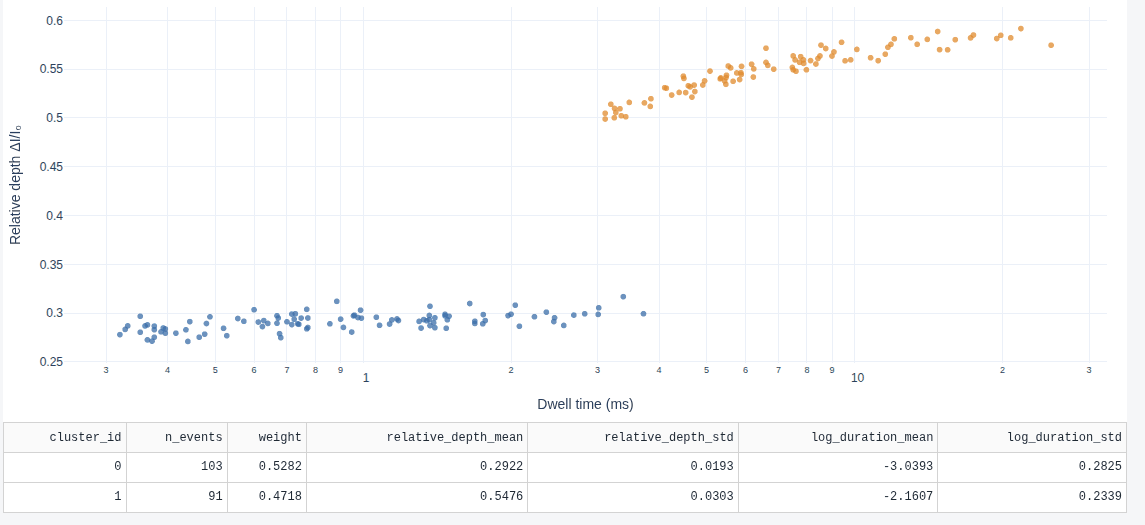1145x525 pixels.
Task: Click the relative_depth_mean column header
Action: [417, 437]
